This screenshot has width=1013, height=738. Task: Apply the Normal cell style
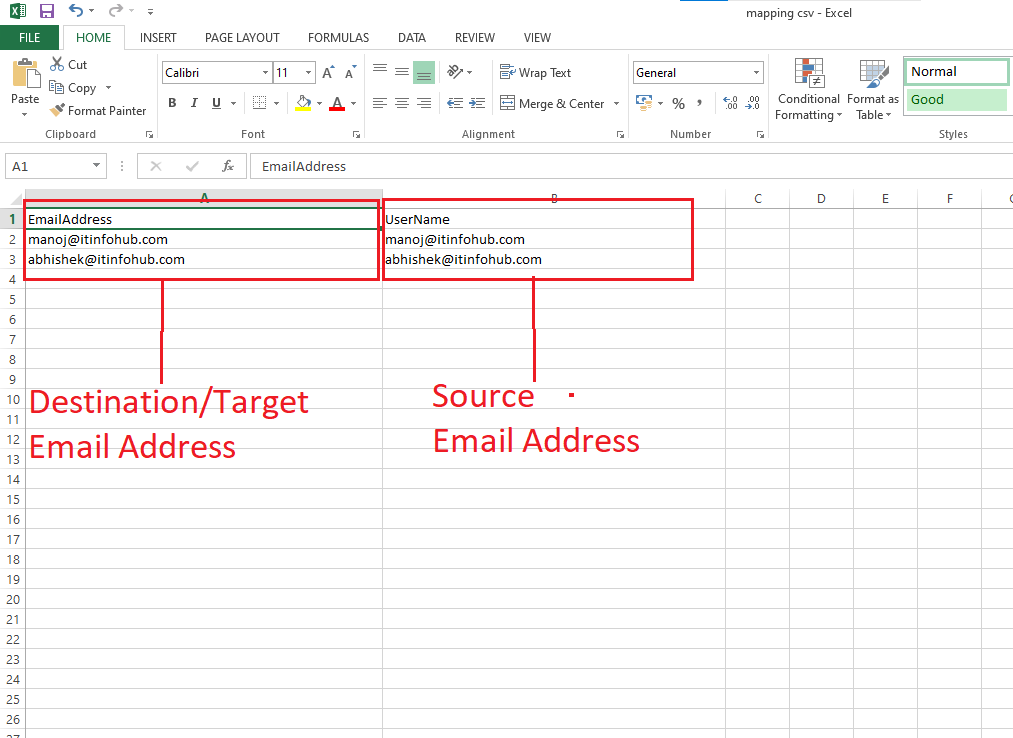(956, 71)
